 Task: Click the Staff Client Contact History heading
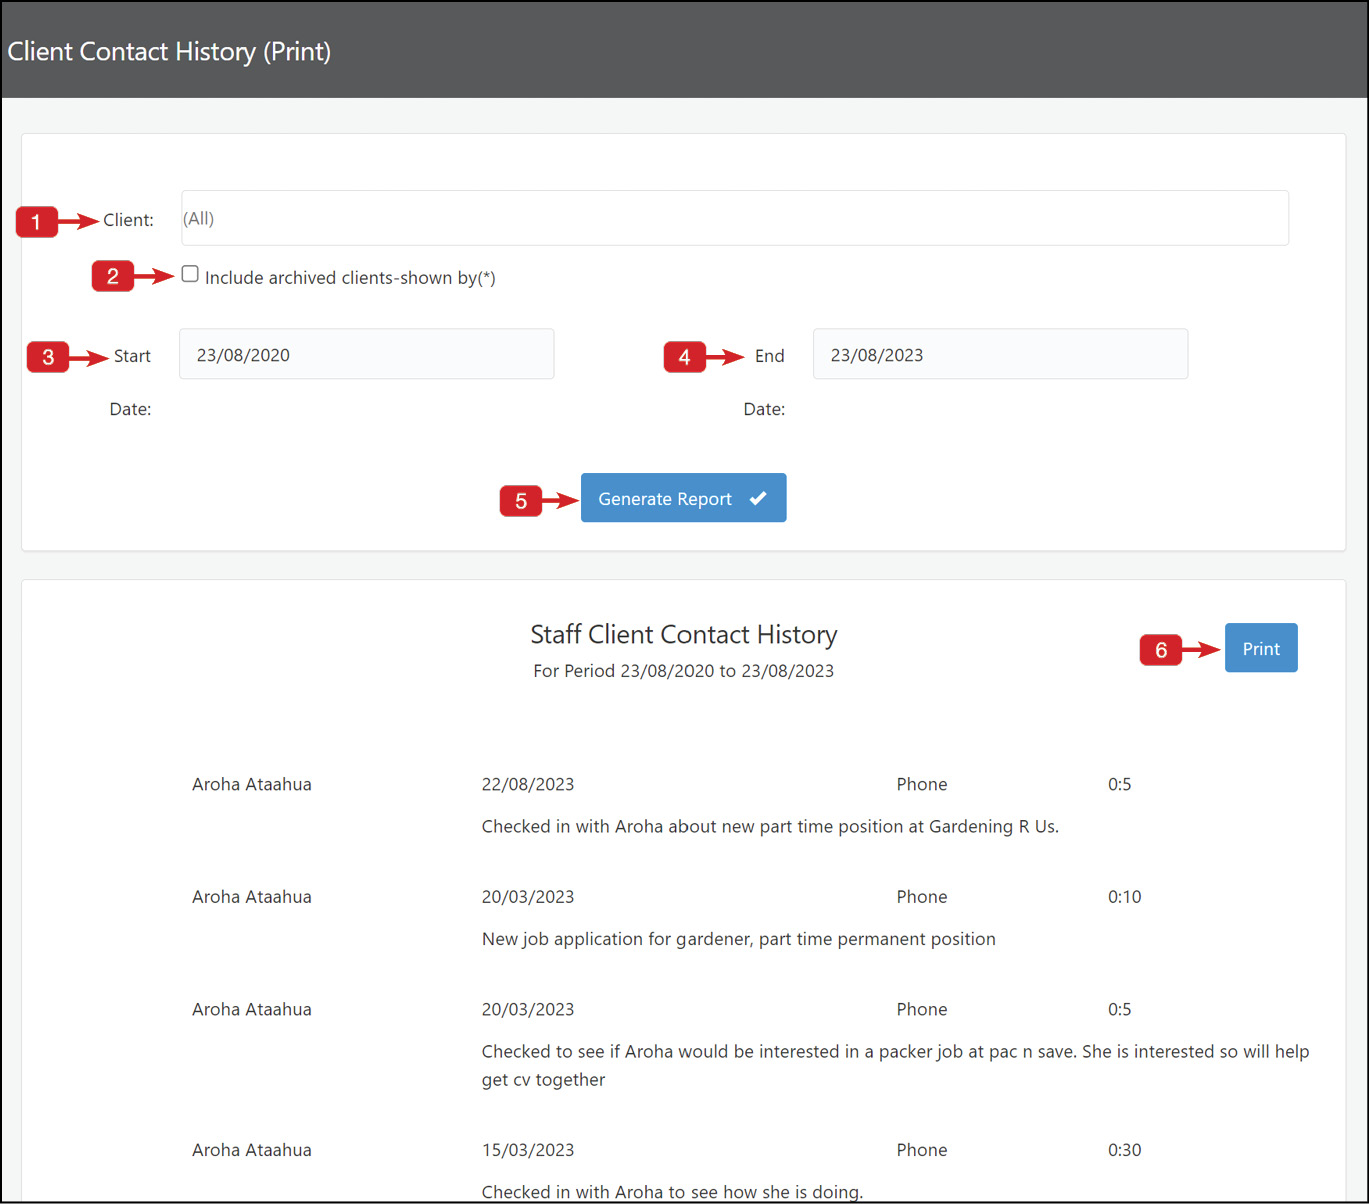point(684,635)
